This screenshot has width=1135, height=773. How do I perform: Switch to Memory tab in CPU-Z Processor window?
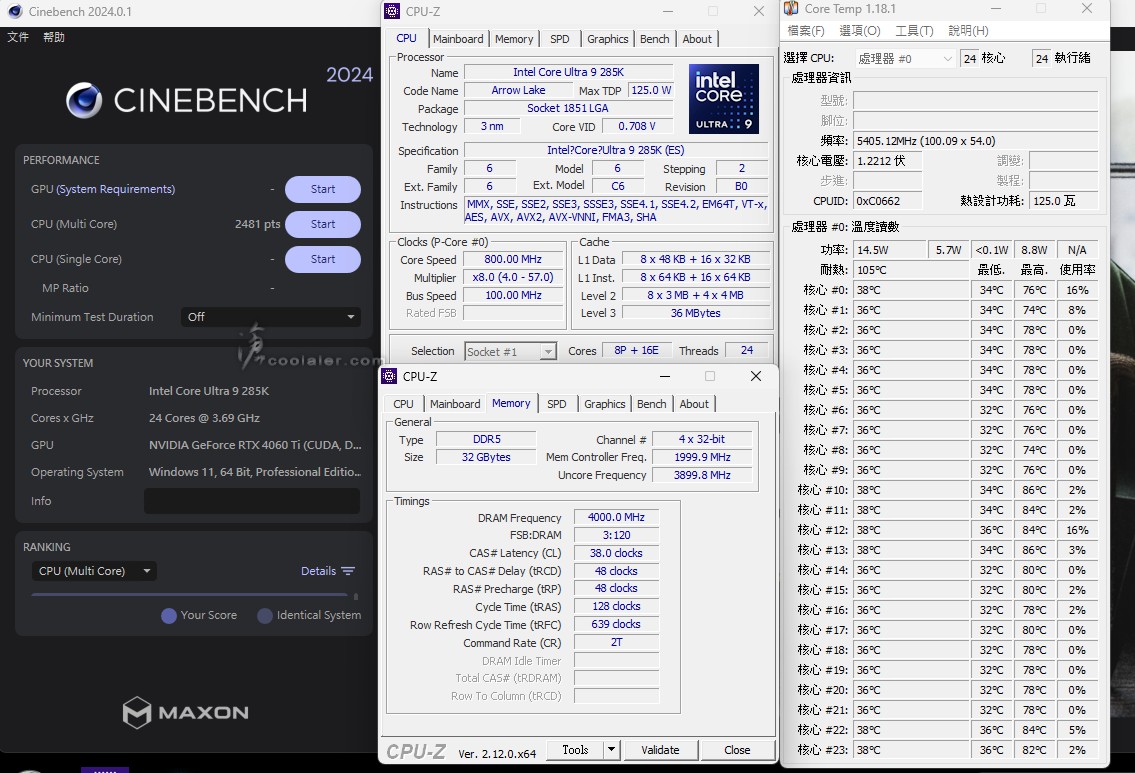514,39
